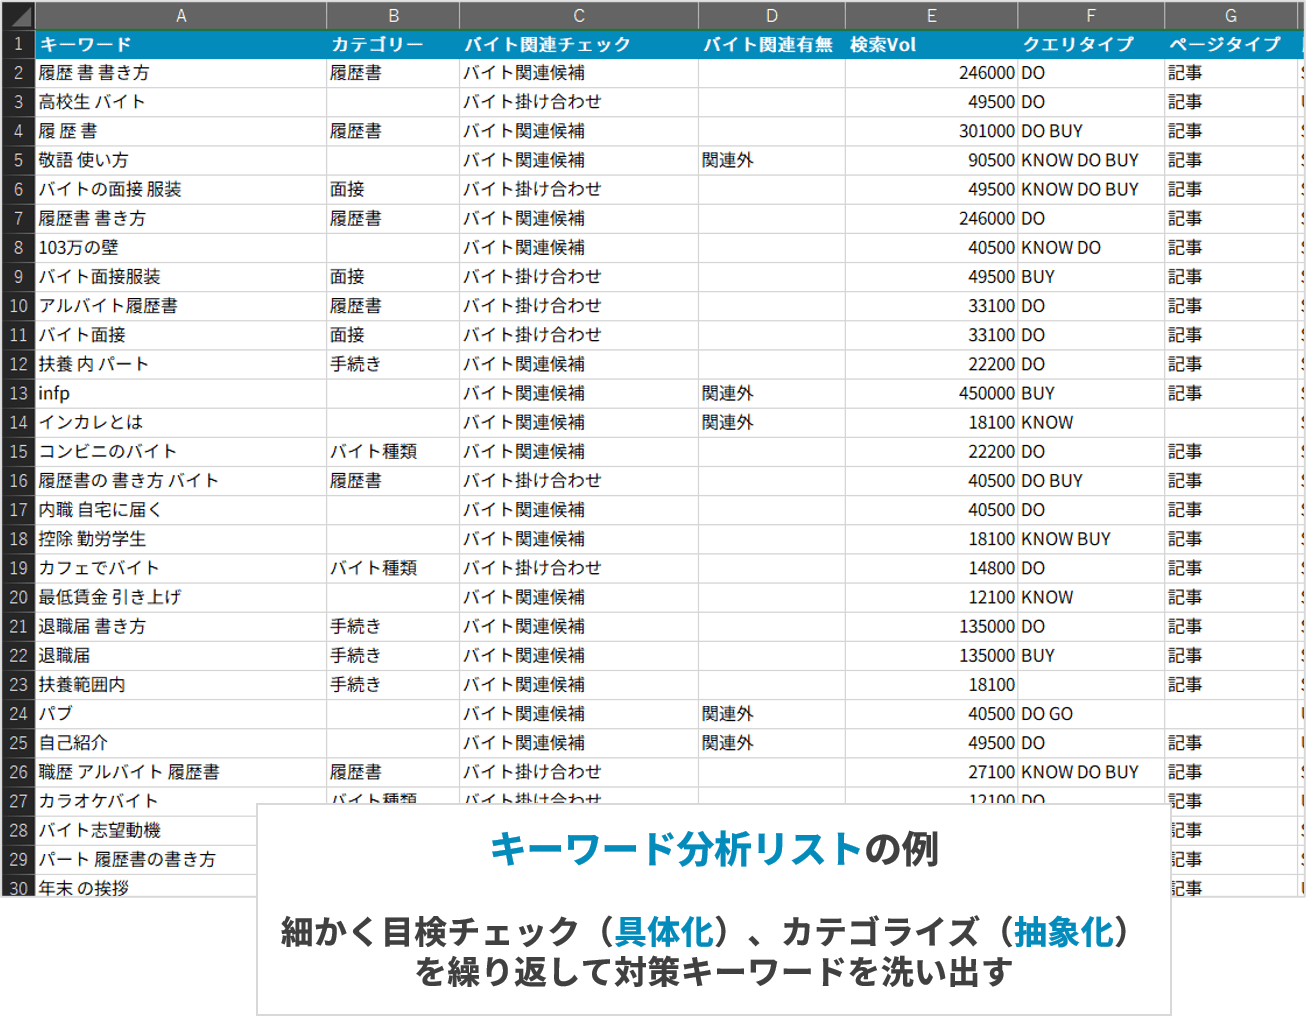Select 関連外 cell in the infp row
The height and width of the screenshot is (1016, 1306).
[772, 393]
